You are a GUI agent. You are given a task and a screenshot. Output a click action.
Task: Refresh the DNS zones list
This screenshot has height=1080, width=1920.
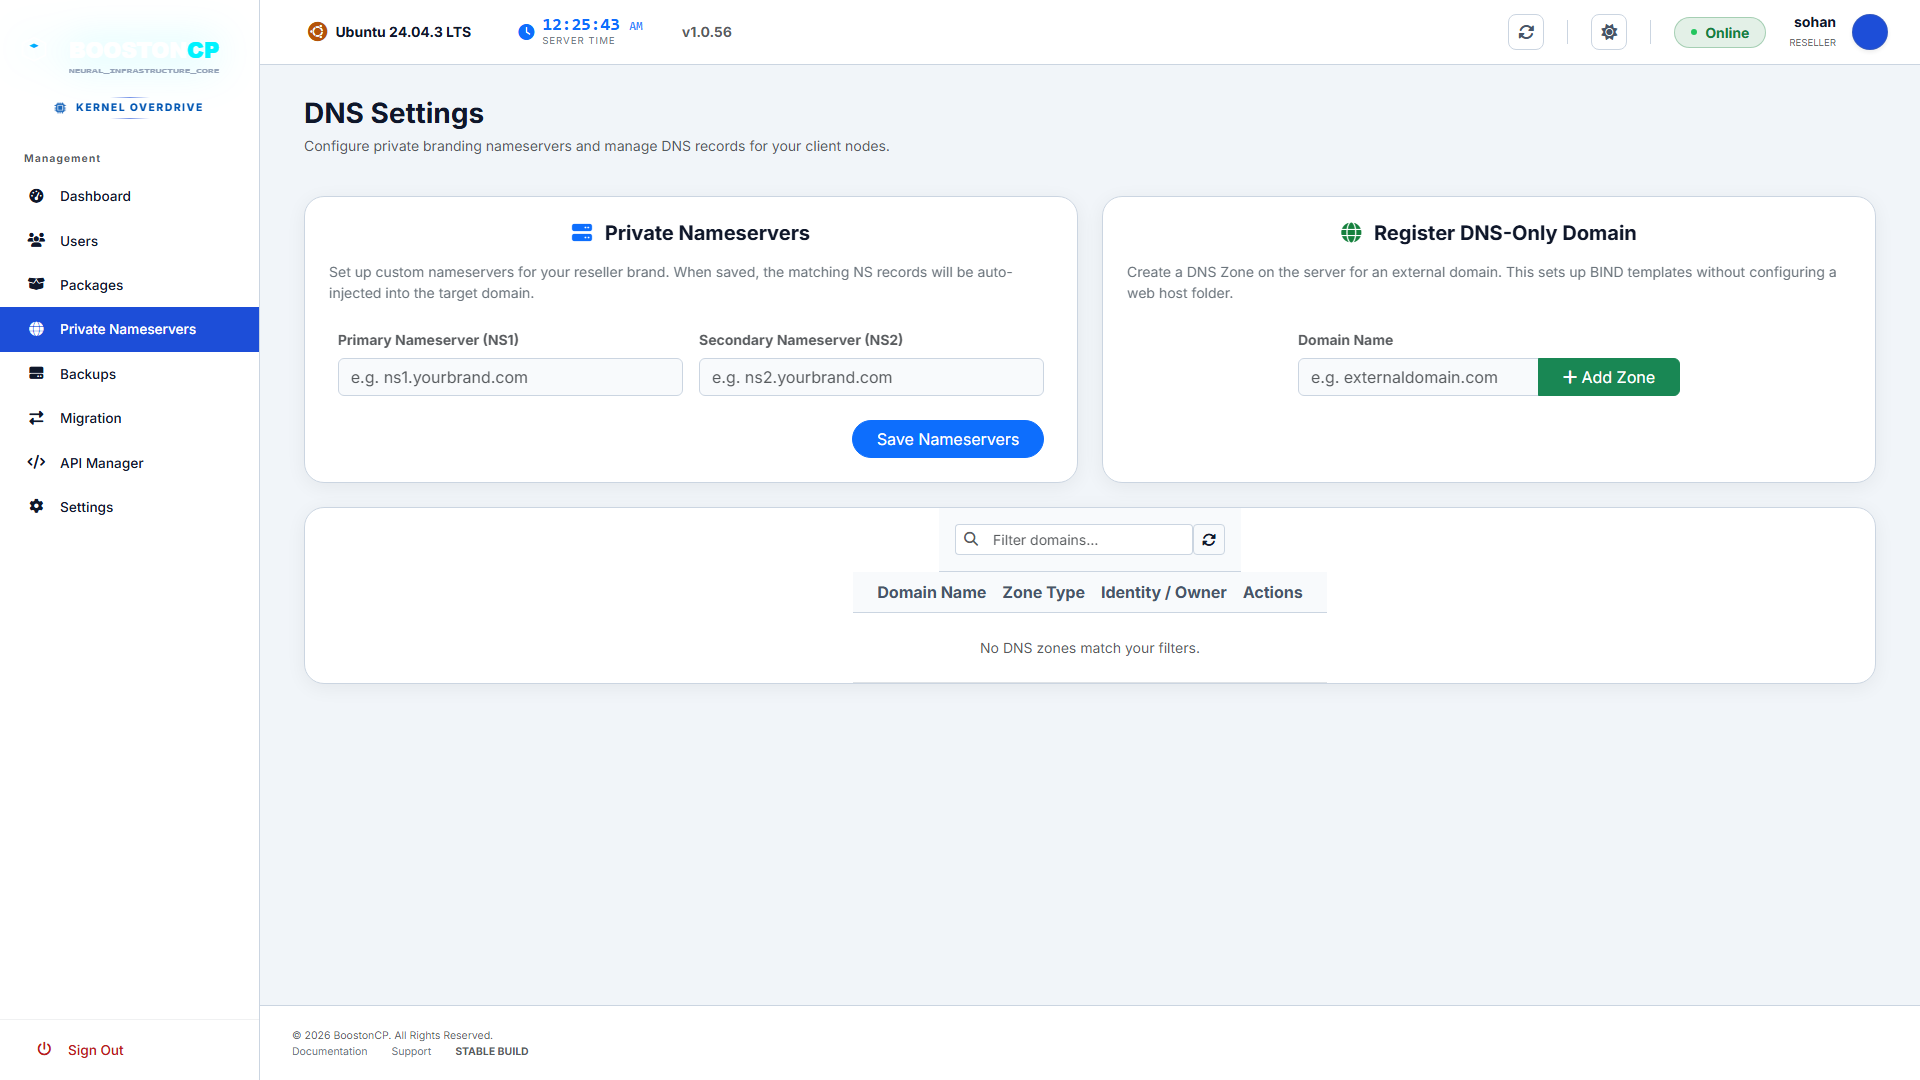[x=1209, y=540]
